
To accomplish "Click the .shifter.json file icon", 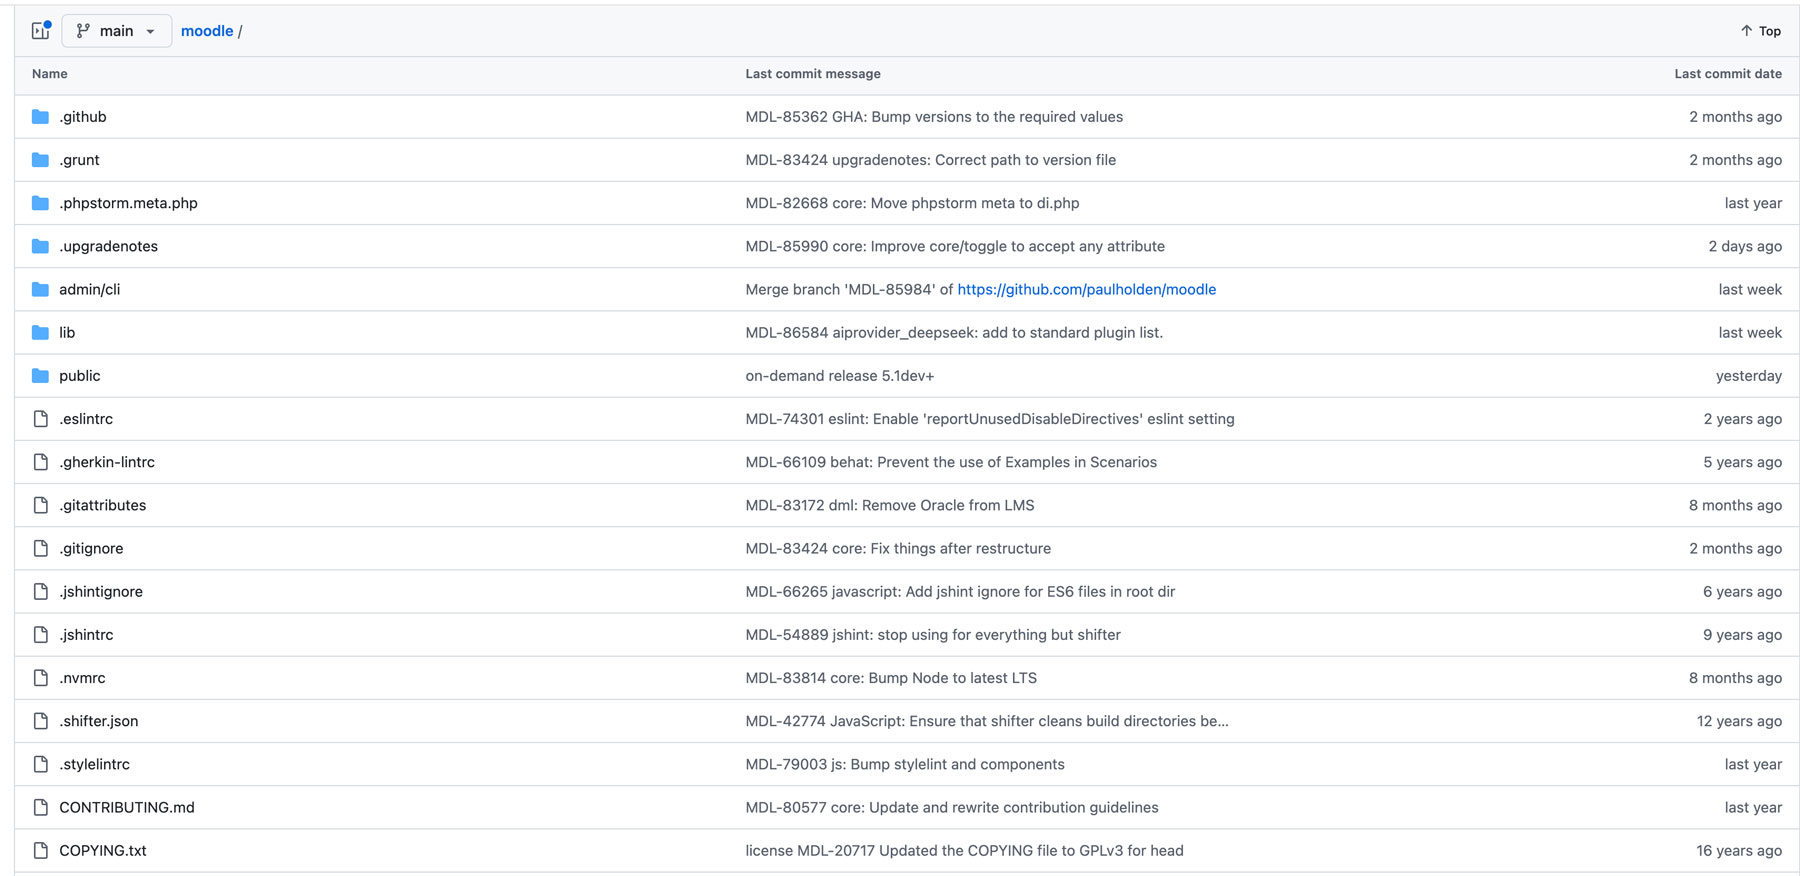I will pos(40,721).
